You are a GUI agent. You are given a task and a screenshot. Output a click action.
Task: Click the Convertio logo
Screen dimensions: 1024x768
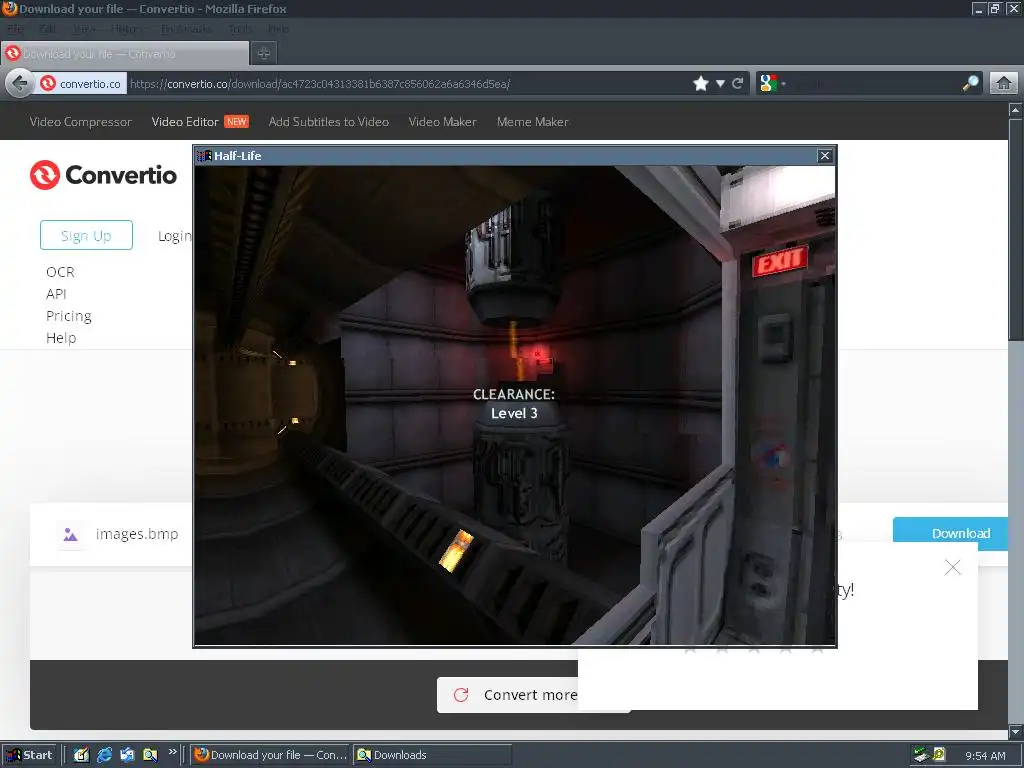pos(103,175)
